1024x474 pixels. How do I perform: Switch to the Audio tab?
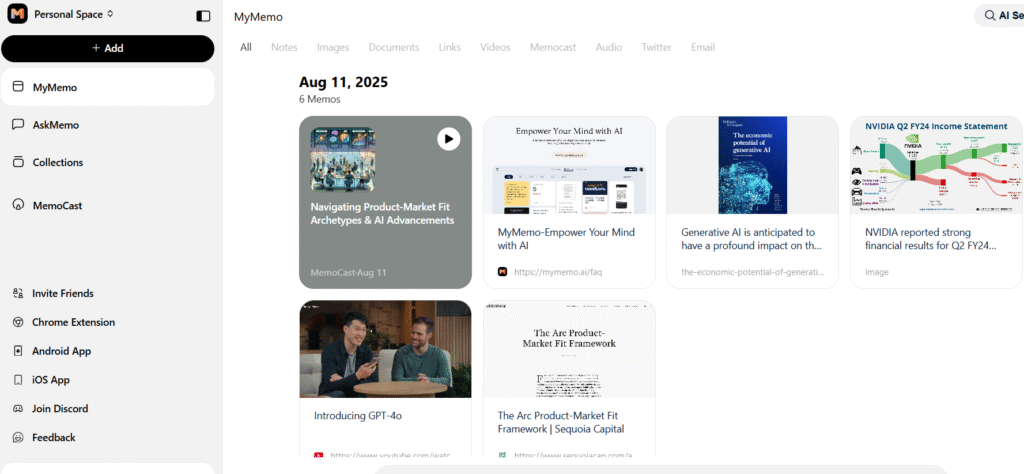pyautogui.click(x=609, y=47)
